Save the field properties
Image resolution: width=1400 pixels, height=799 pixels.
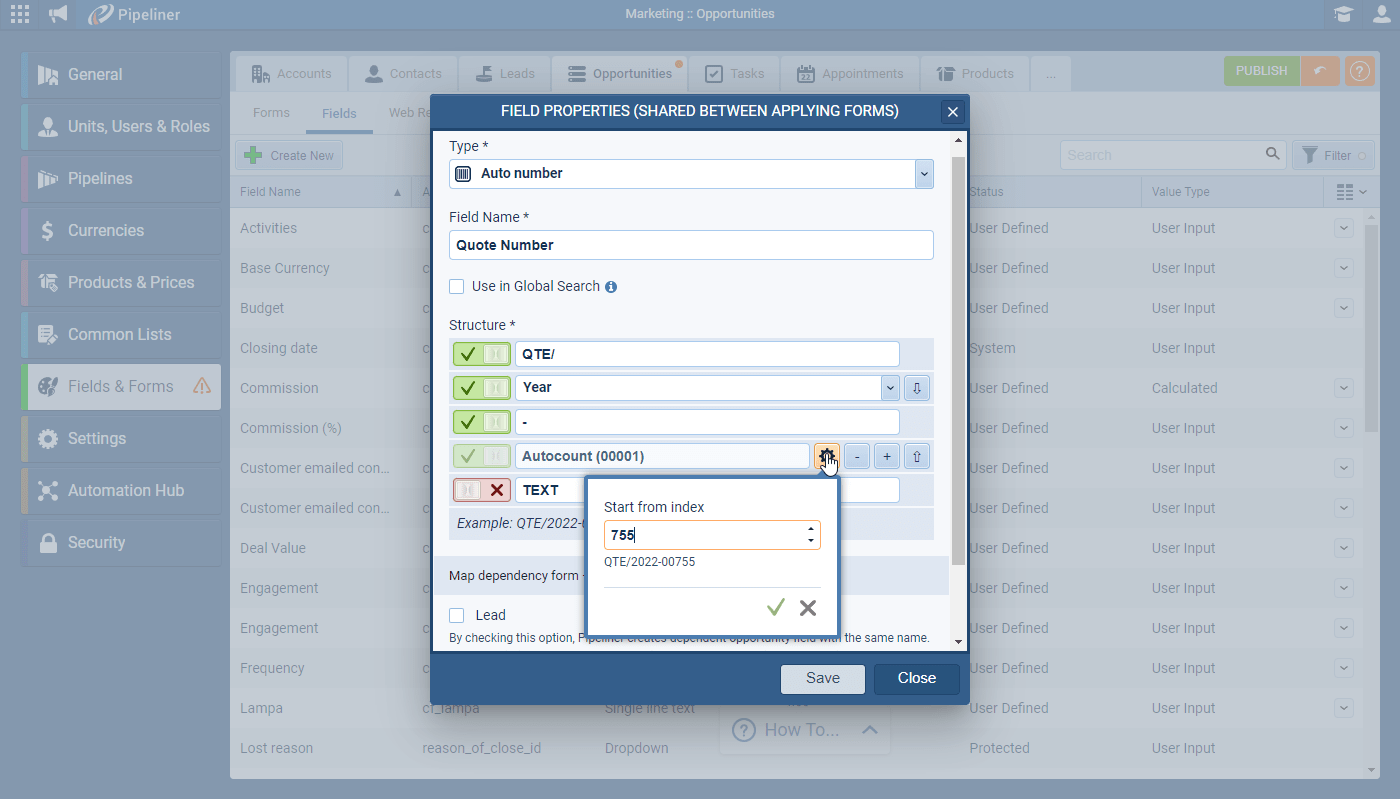[823, 678]
